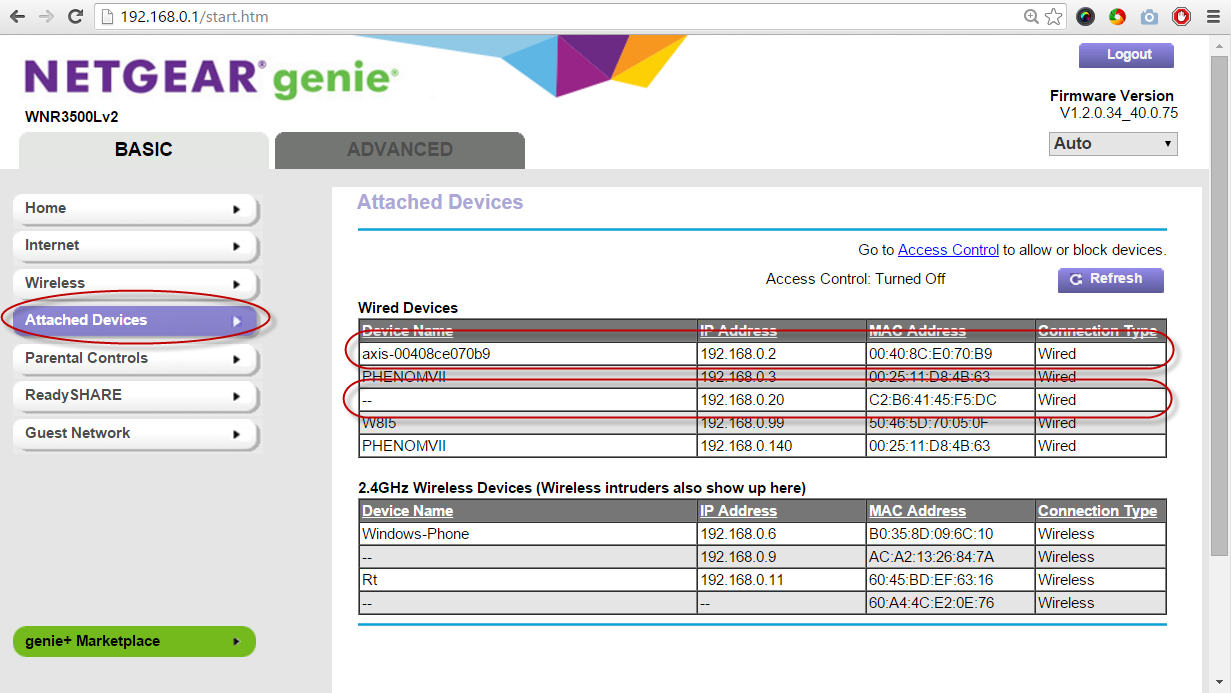Sort wired devices by Device Name
This screenshot has width=1231, height=693.
pos(407,331)
